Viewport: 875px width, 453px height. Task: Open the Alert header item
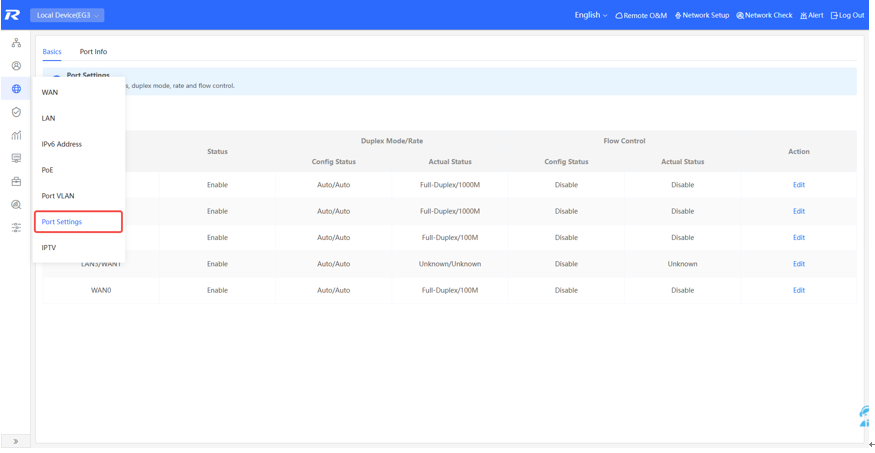click(811, 16)
